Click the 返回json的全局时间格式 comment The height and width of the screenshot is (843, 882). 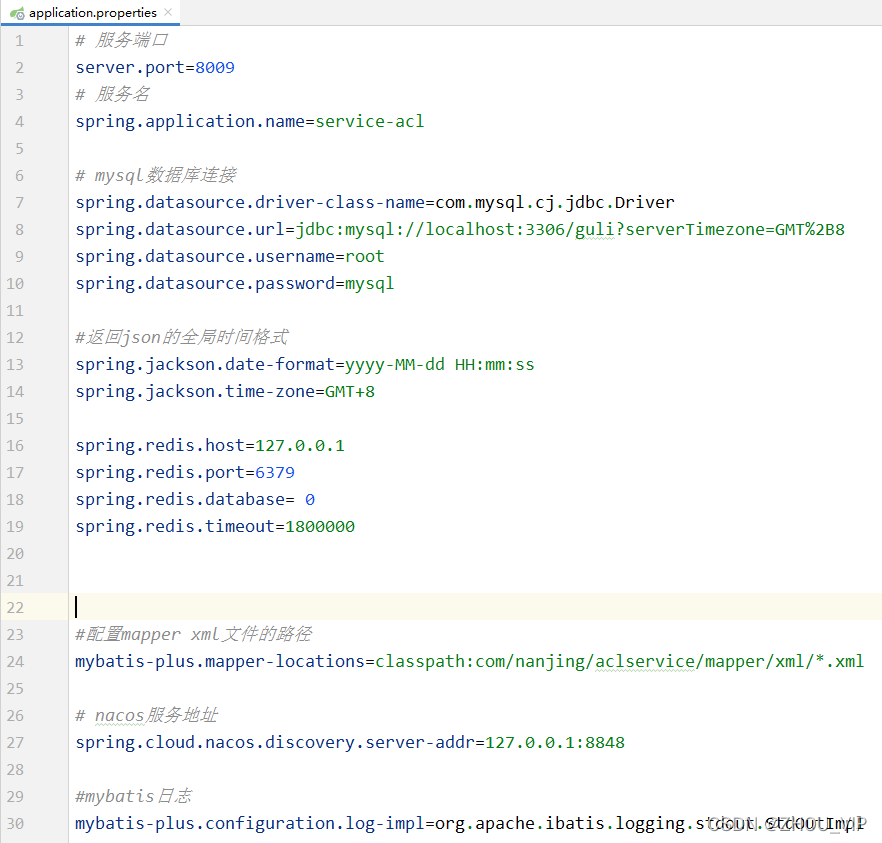coord(182,337)
